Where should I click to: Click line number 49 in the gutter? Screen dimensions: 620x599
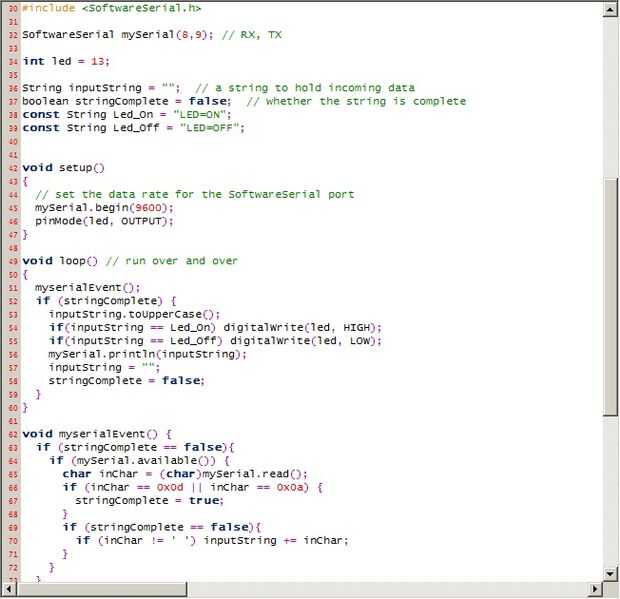[x=13, y=261]
